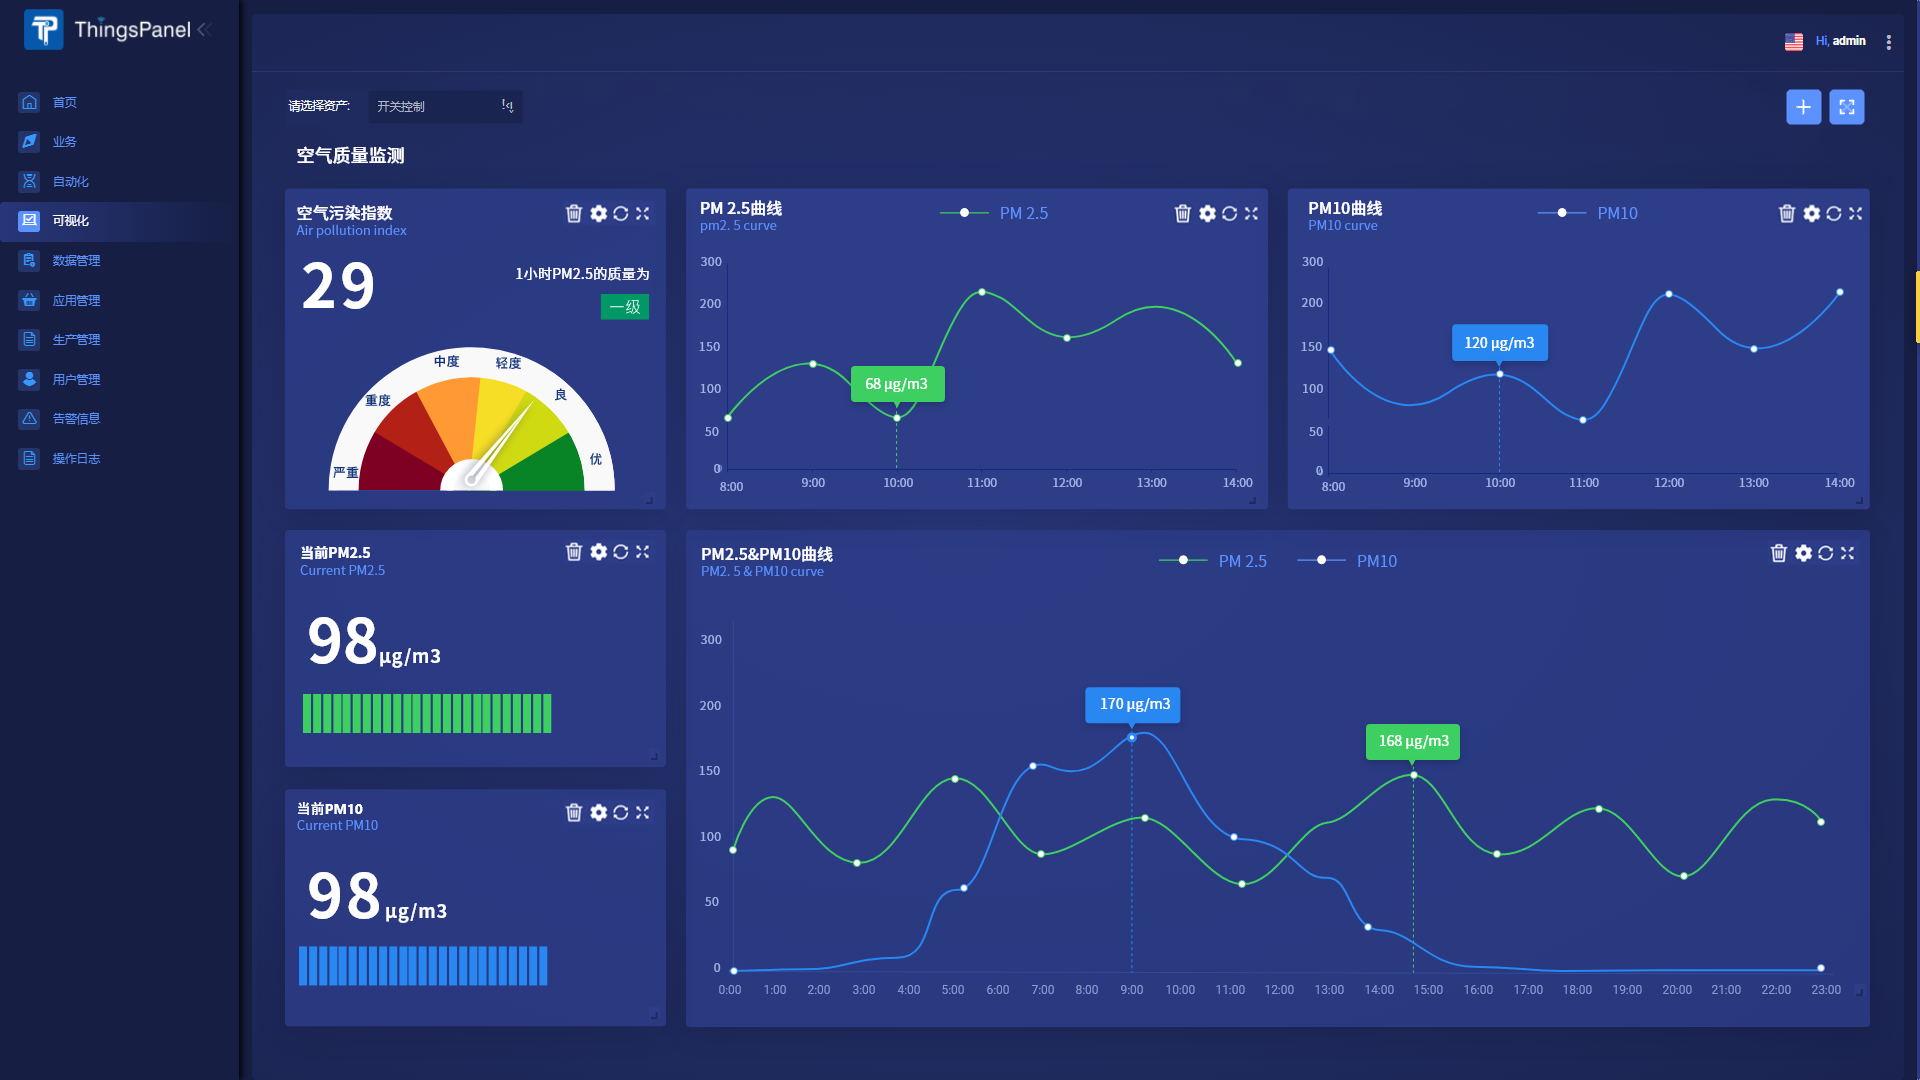The height and width of the screenshot is (1080, 1920).
Task: Delete the Air pollution index widget
Action: tap(574, 213)
